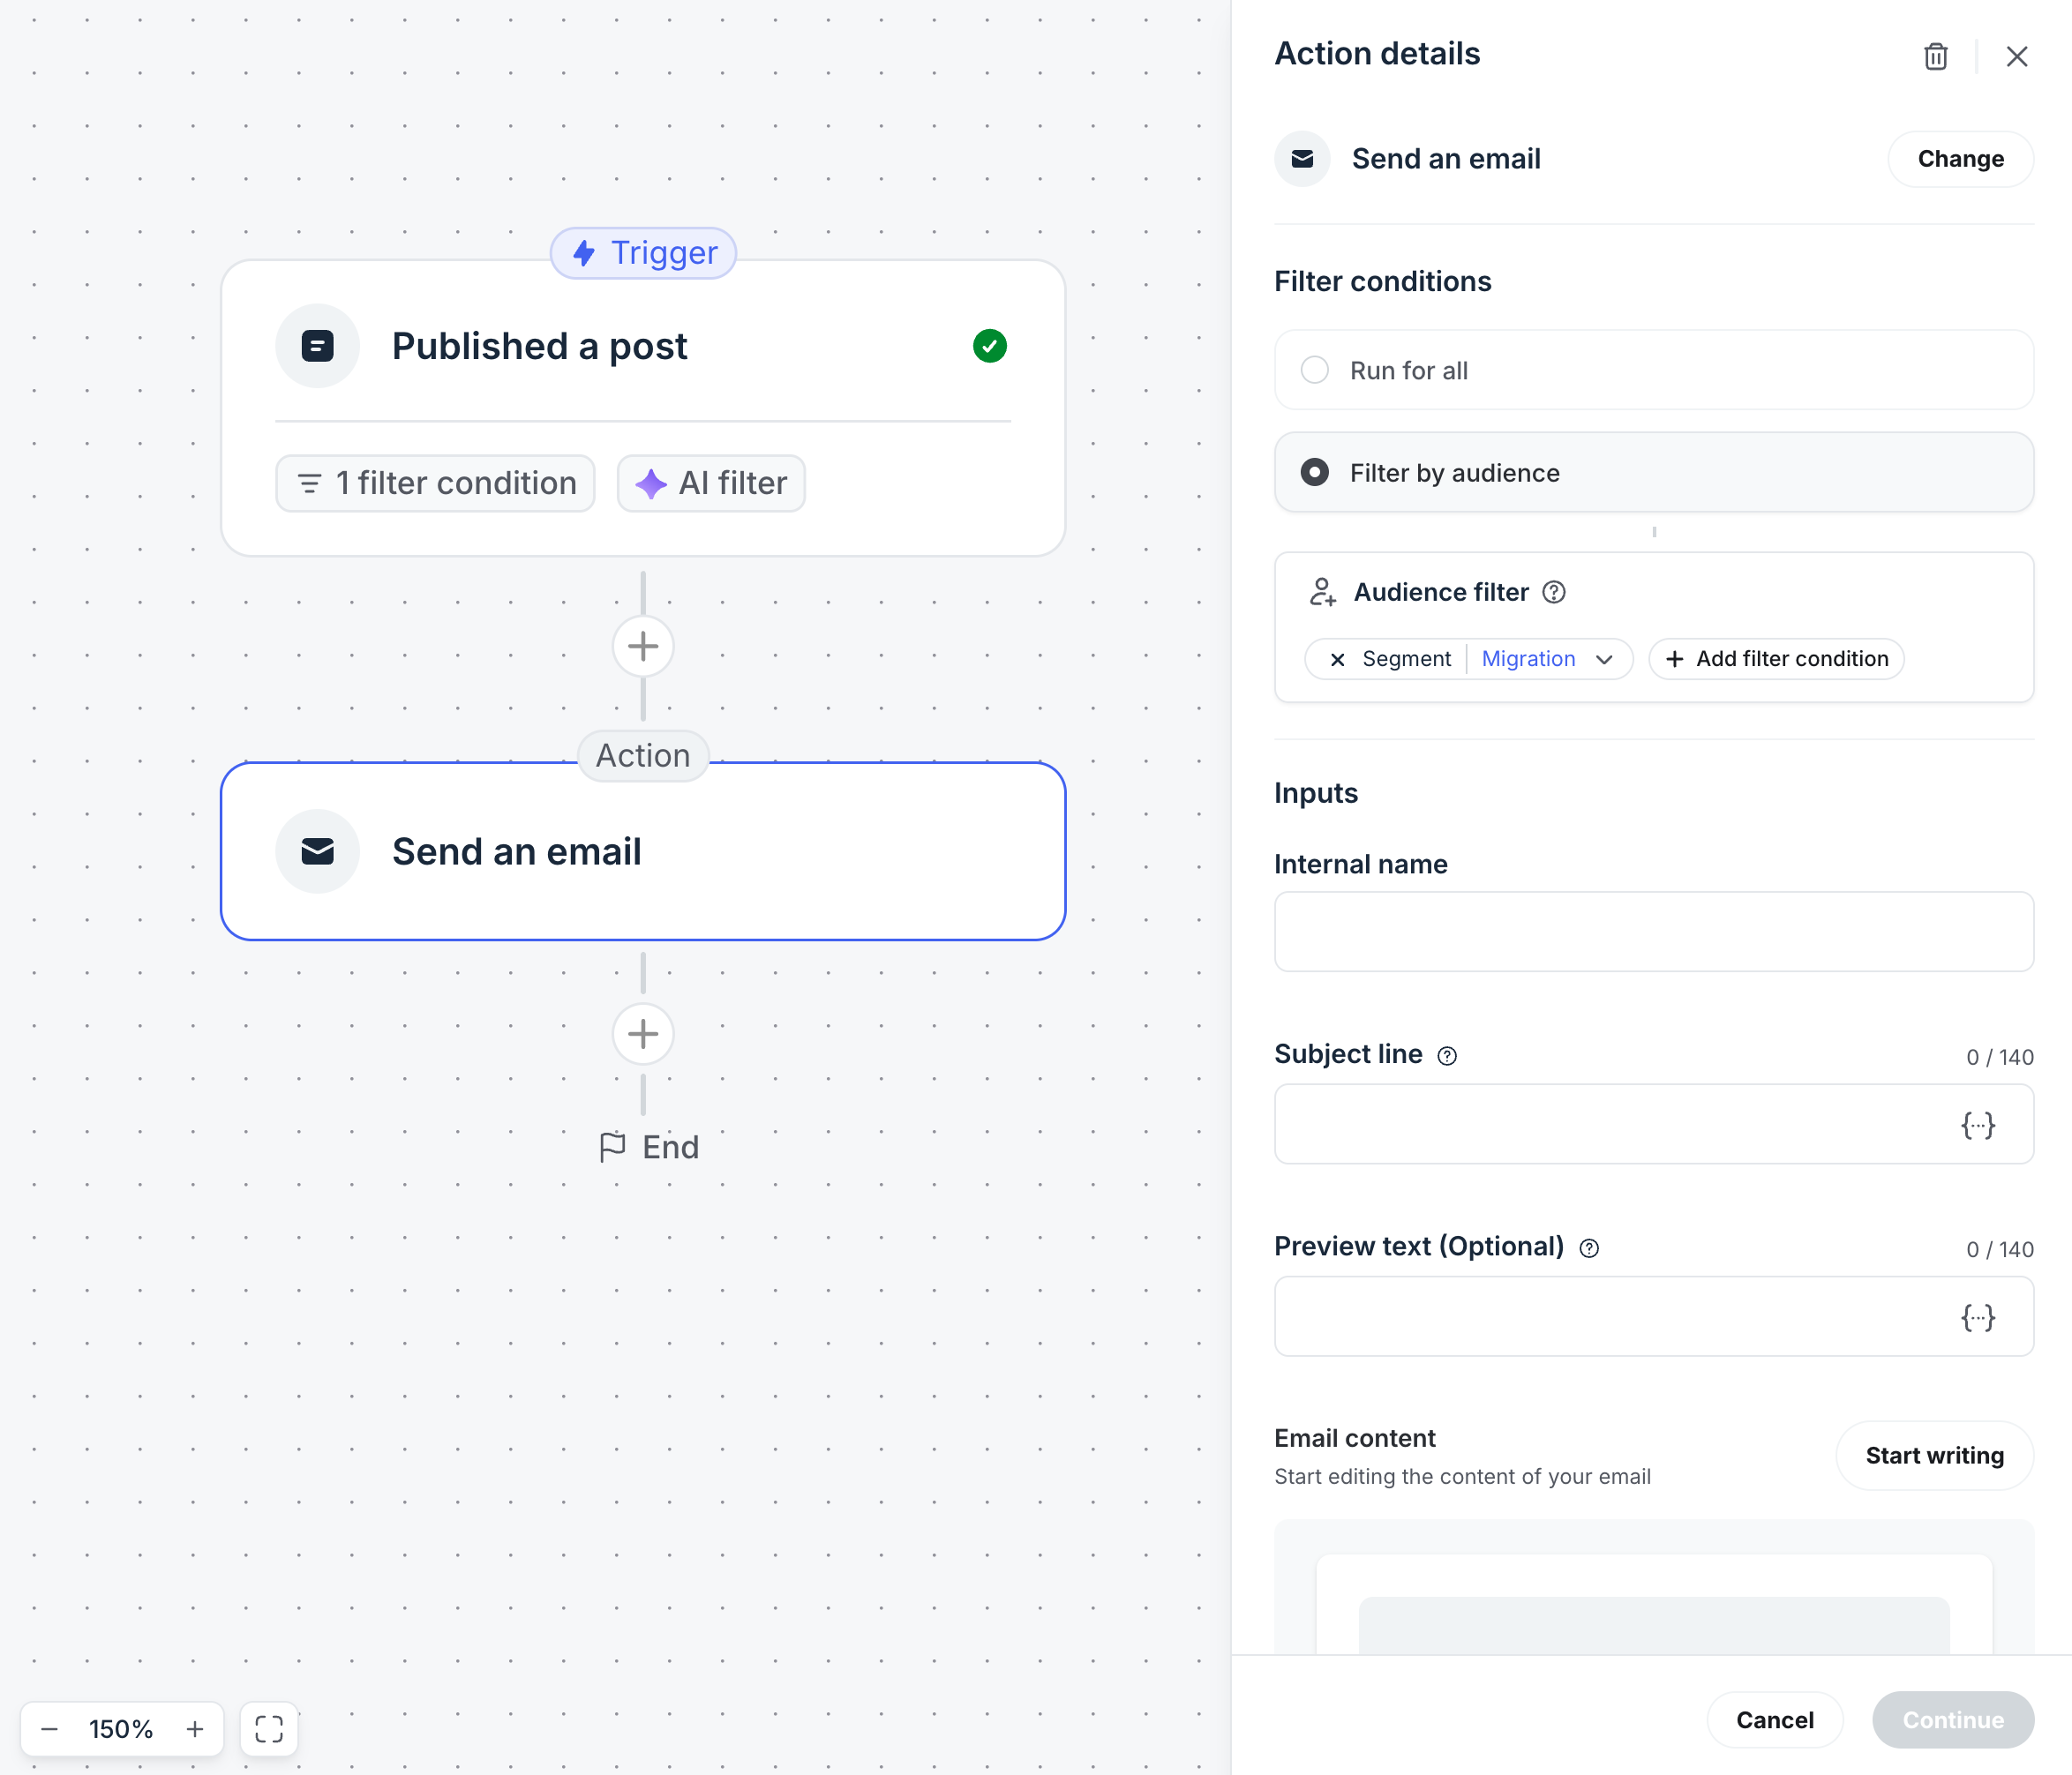This screenshot has width=2072, height=1775.
Task: Select the Send an email action card
Action: click(643, 851)
